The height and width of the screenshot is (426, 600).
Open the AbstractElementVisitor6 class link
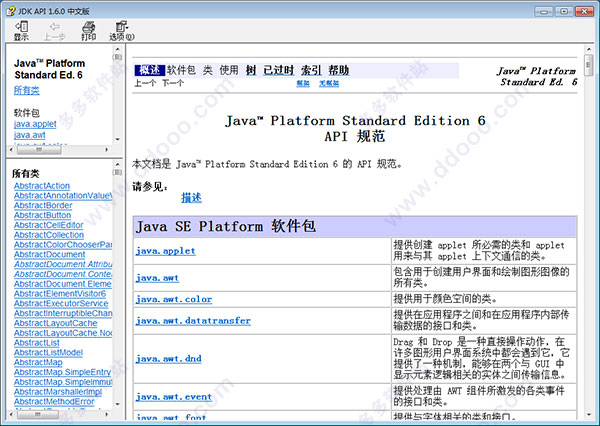coord(60,294)
